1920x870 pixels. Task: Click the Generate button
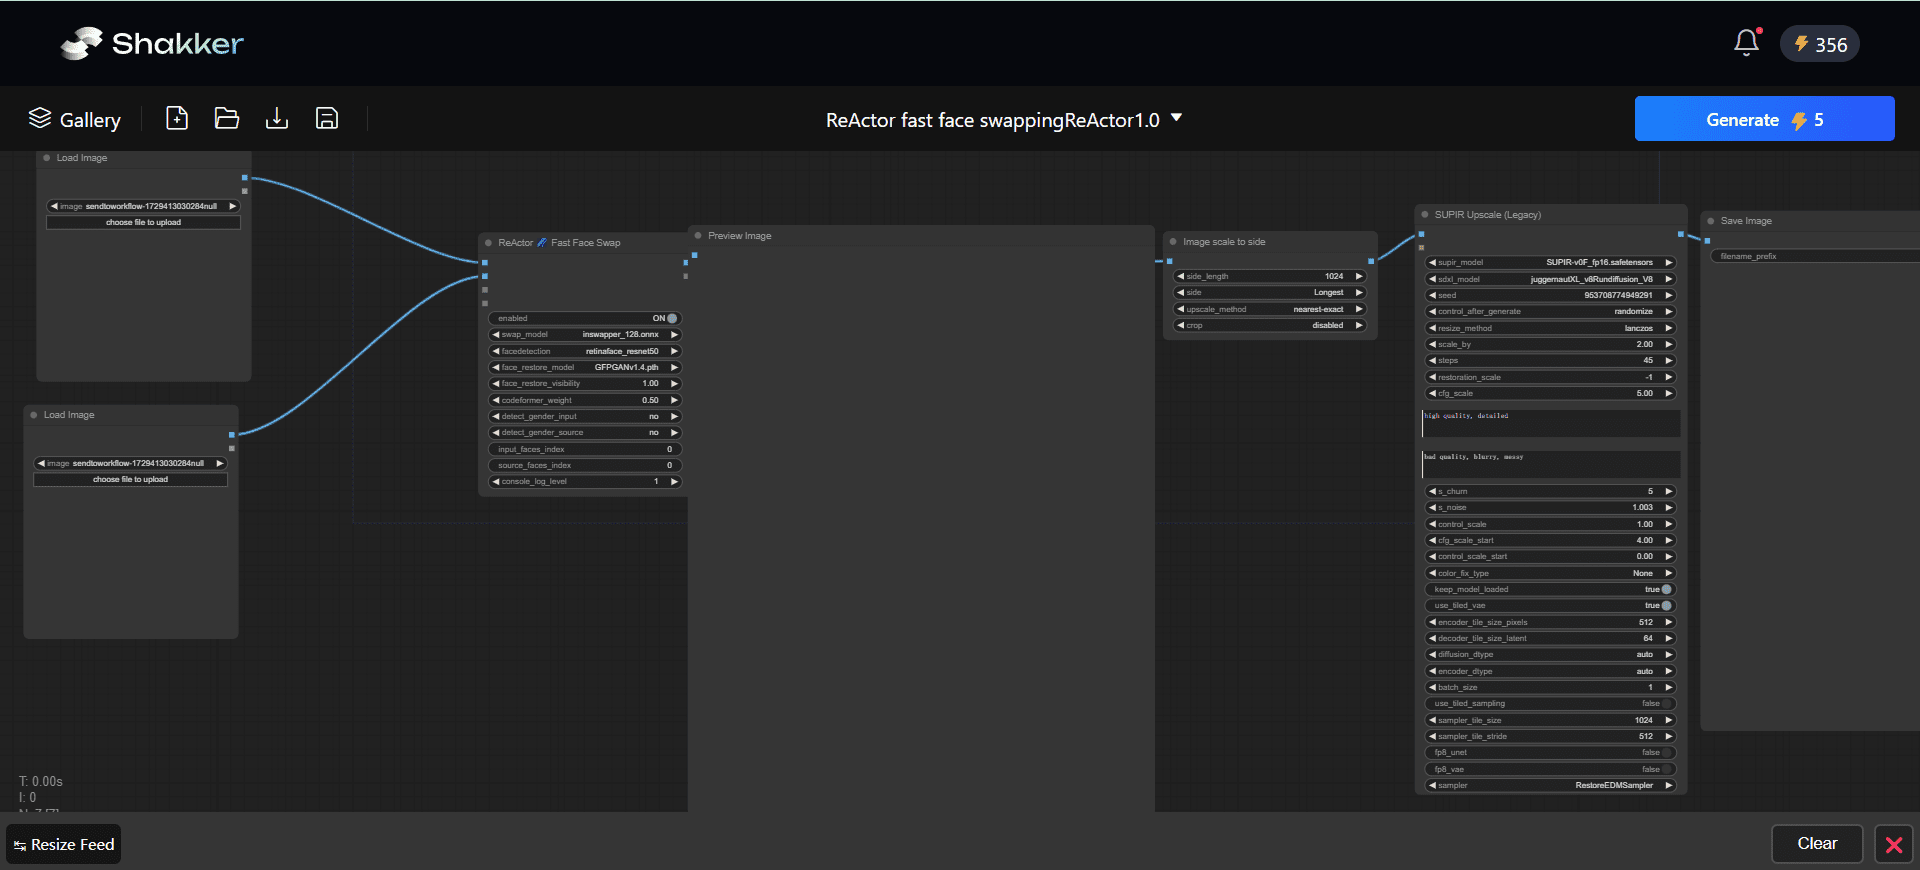tap(1764, 119)
